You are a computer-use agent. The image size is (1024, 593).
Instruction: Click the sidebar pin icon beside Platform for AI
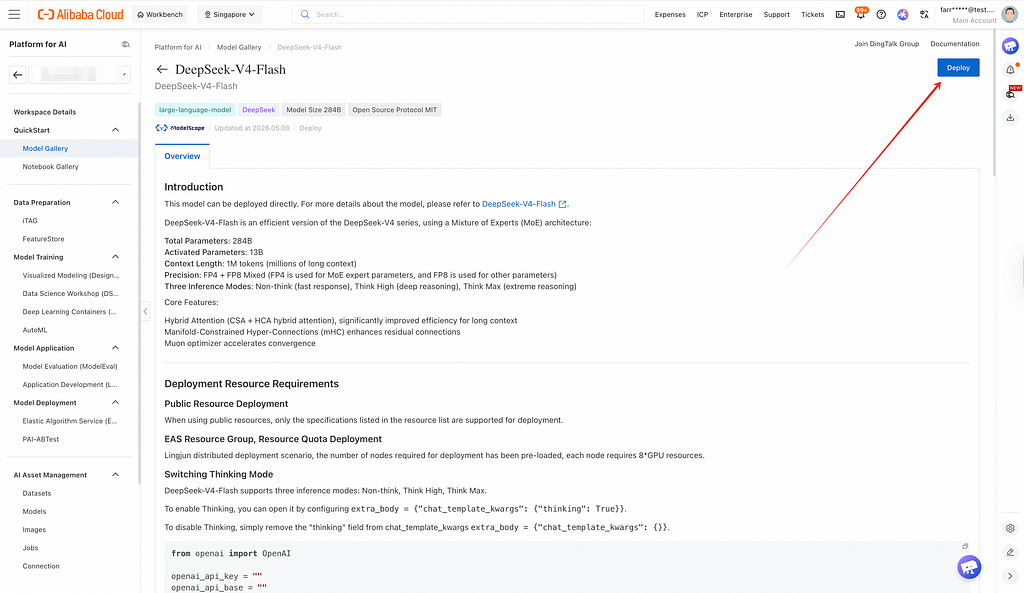[x=125, y=44]
